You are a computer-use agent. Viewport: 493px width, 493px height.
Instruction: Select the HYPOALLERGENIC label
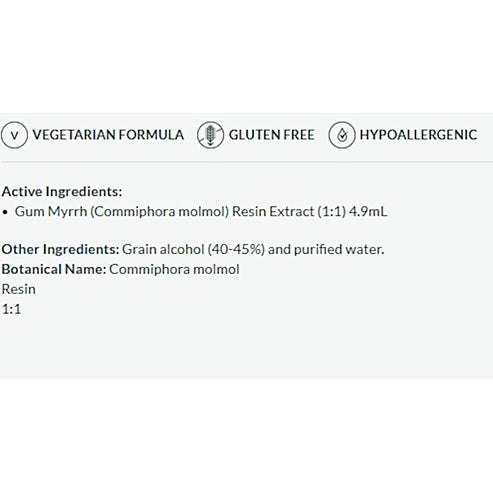coord(418,135)
